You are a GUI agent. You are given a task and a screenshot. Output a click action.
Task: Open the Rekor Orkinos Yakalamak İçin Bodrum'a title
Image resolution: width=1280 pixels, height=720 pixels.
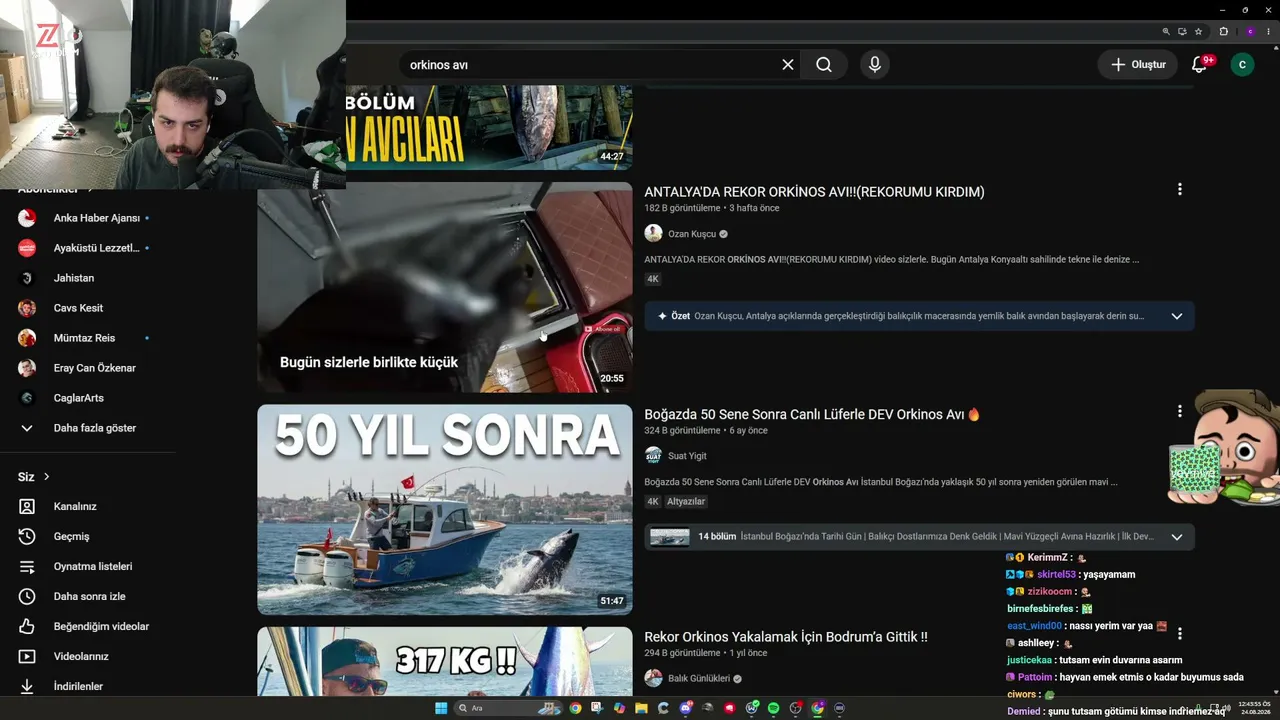click(786, 637)
